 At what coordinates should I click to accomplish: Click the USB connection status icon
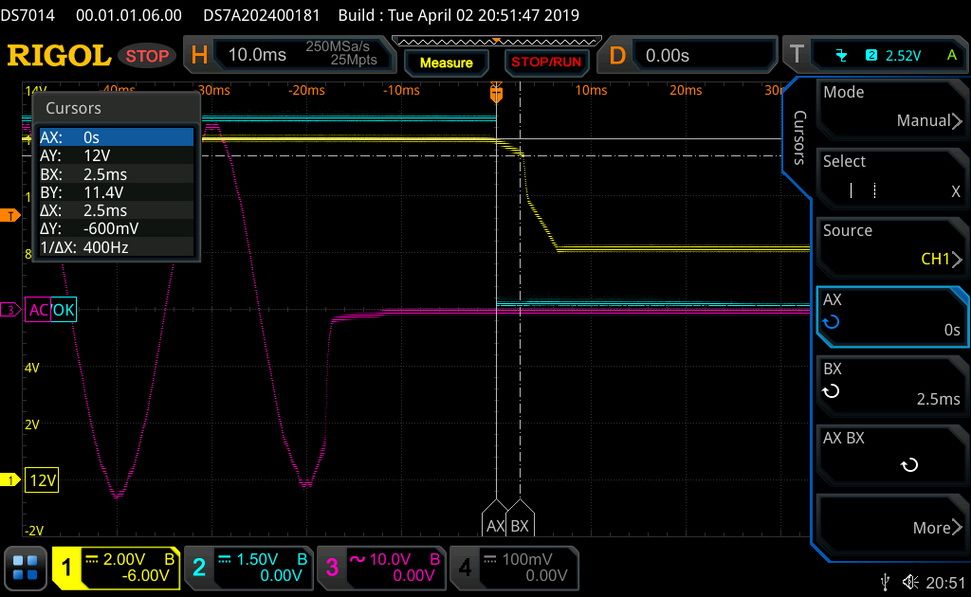886,582
